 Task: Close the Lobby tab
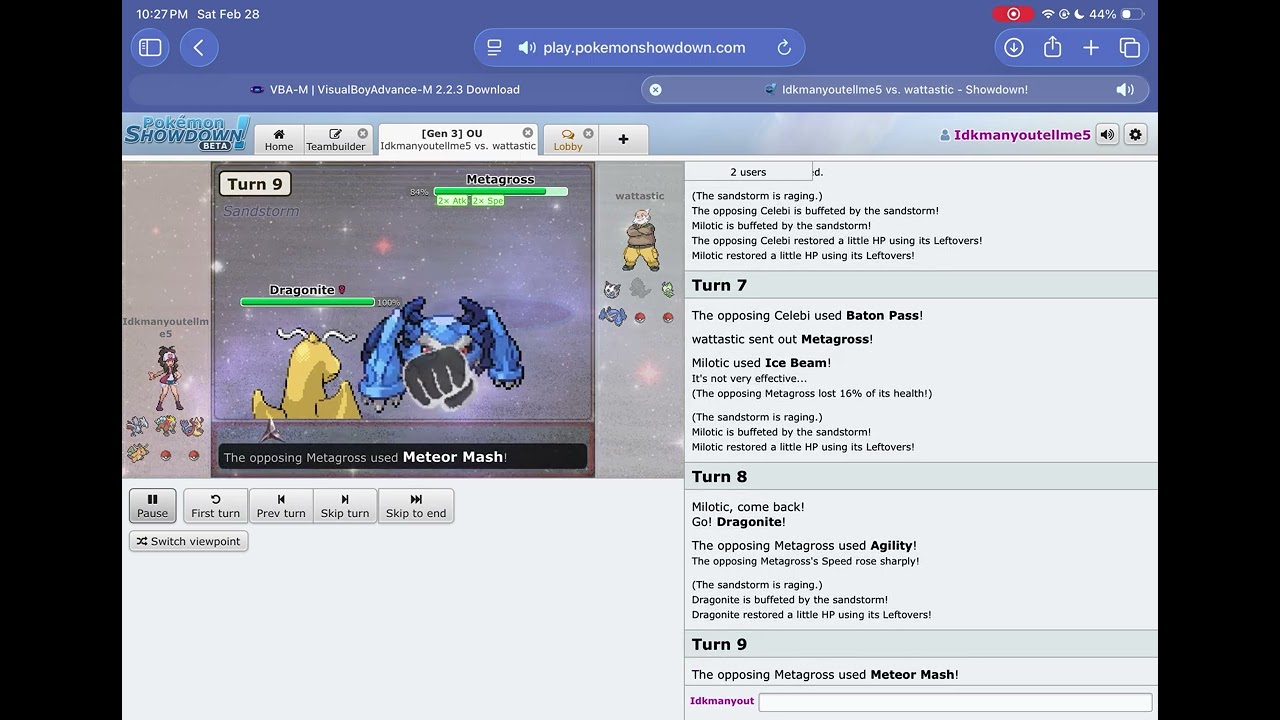click(x=588, y=133)
